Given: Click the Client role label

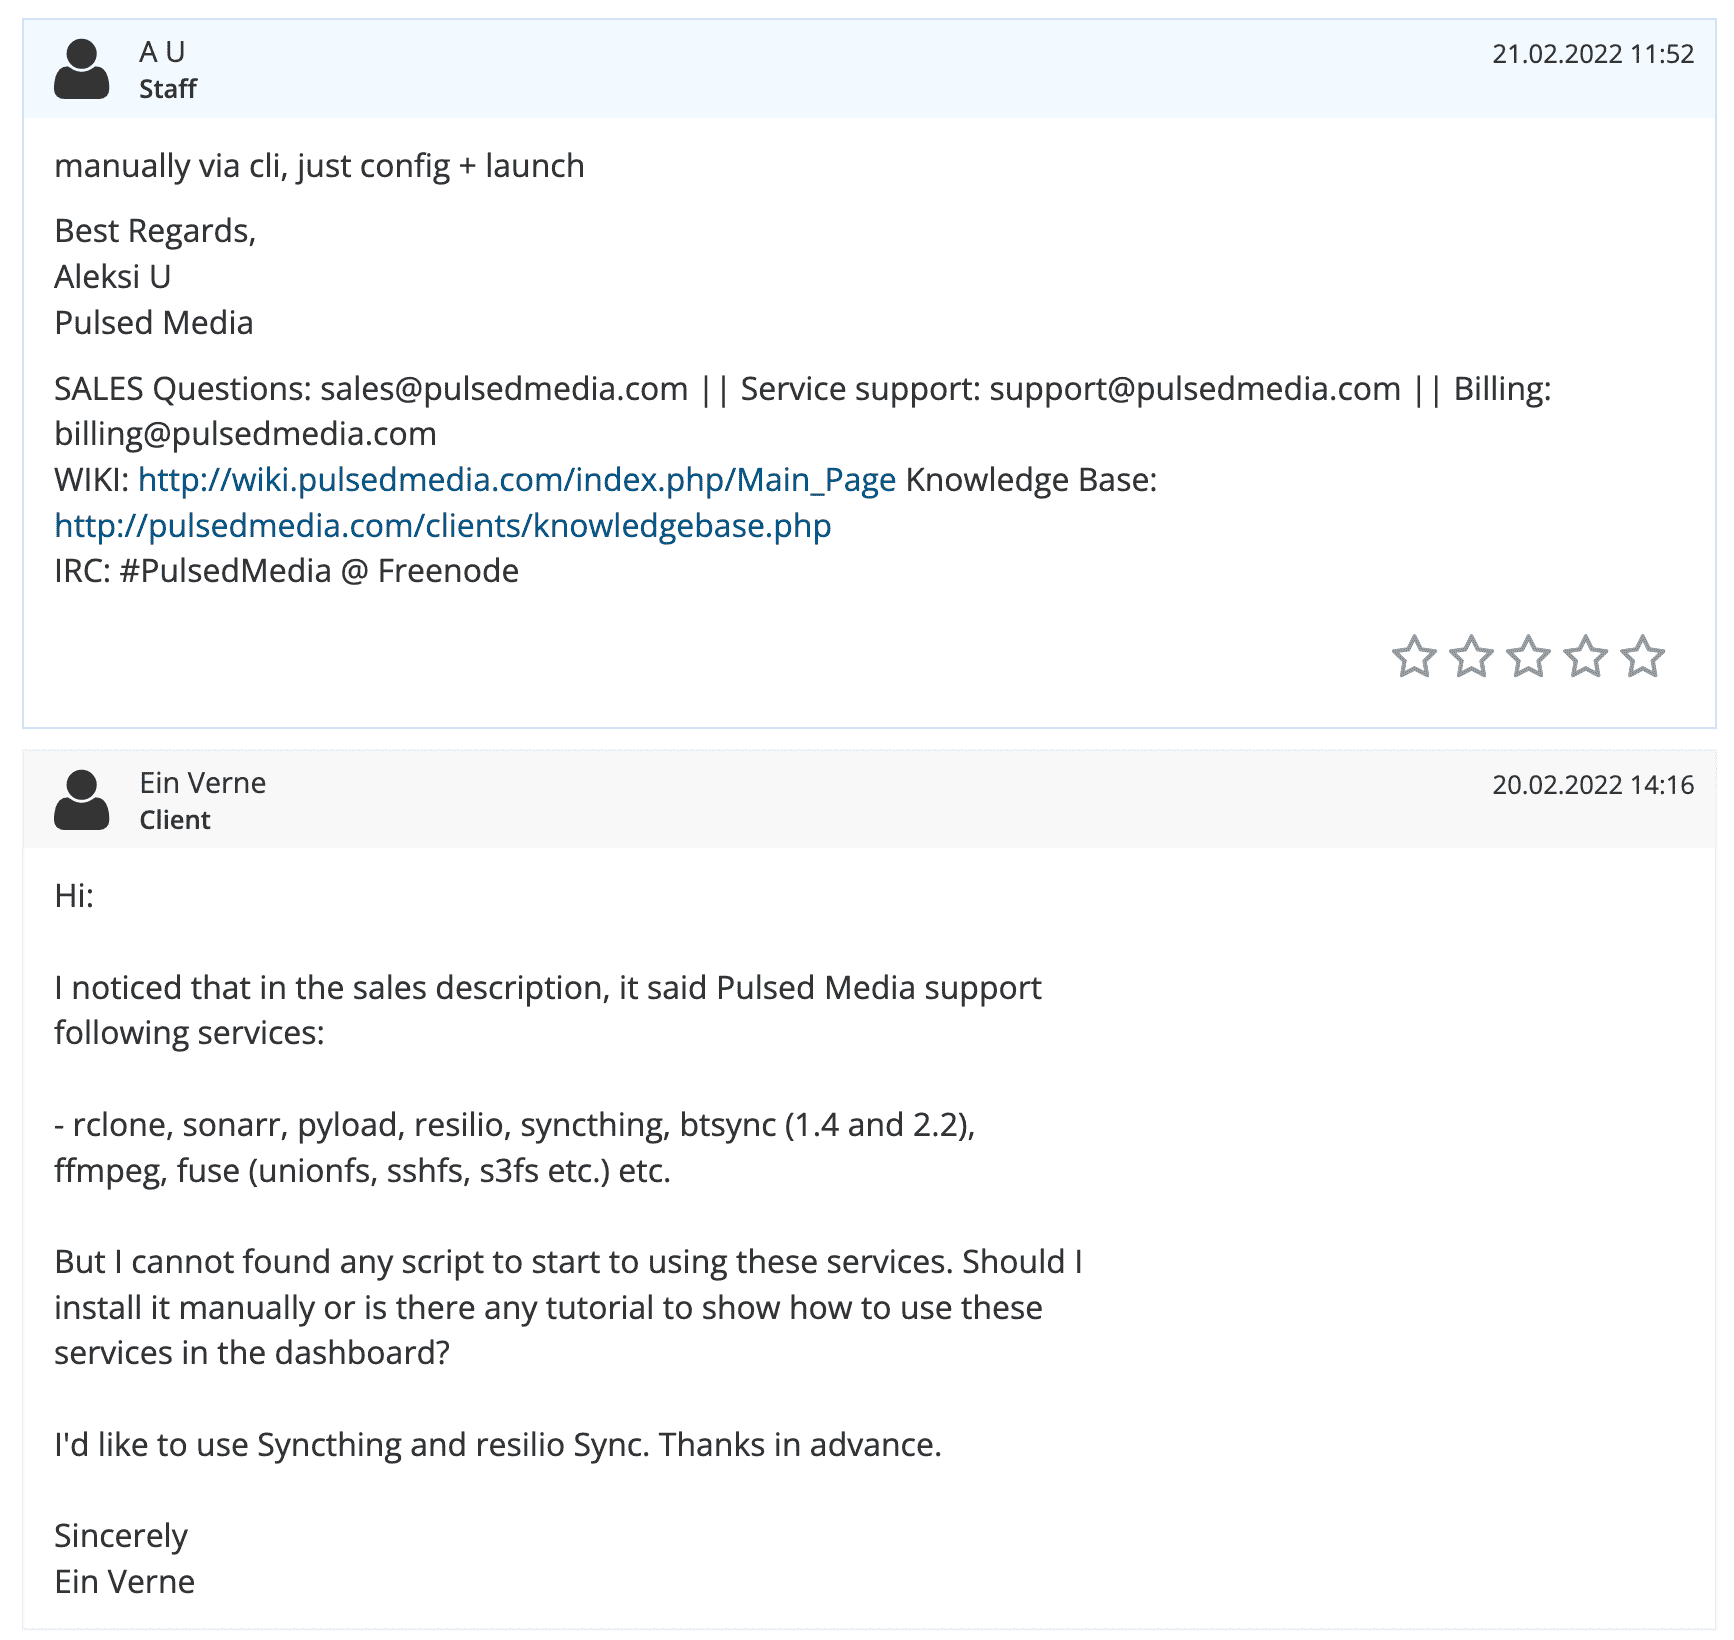Looking at the screenshot, I should pyautogui.click(x=175, y=820).
